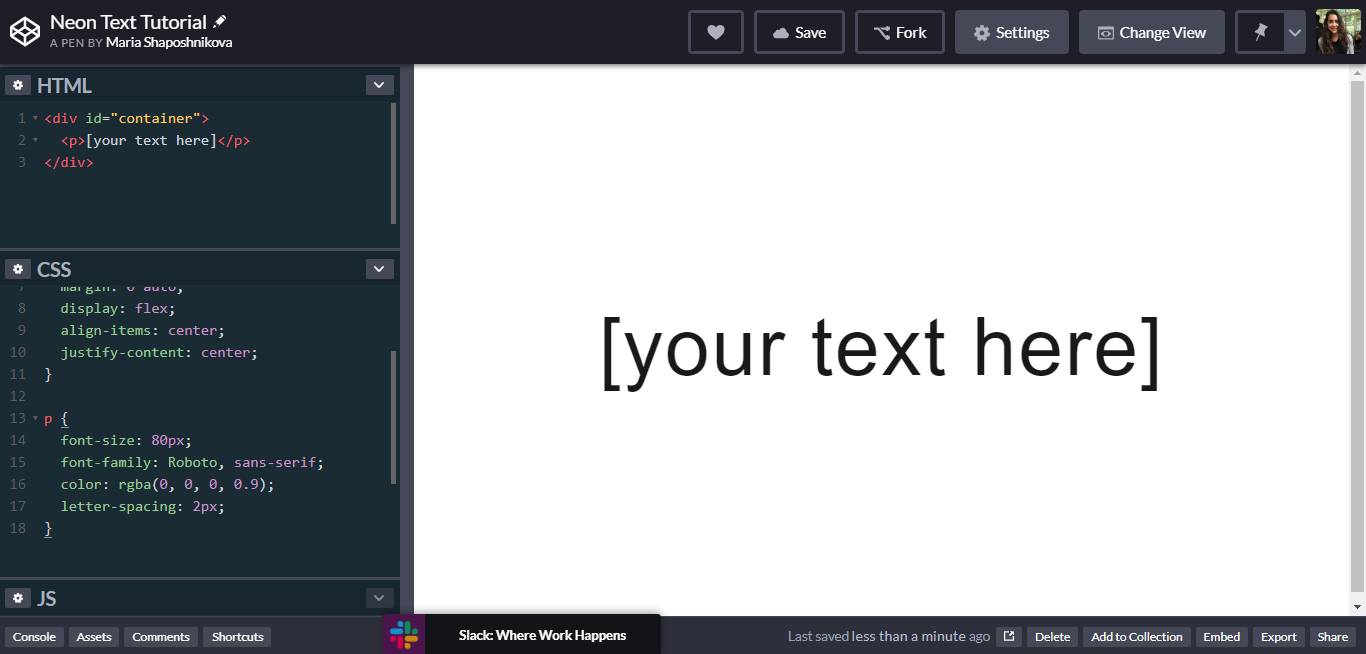
Task: Open the CSS panel settings gear
Action: [x=18, y=268]
